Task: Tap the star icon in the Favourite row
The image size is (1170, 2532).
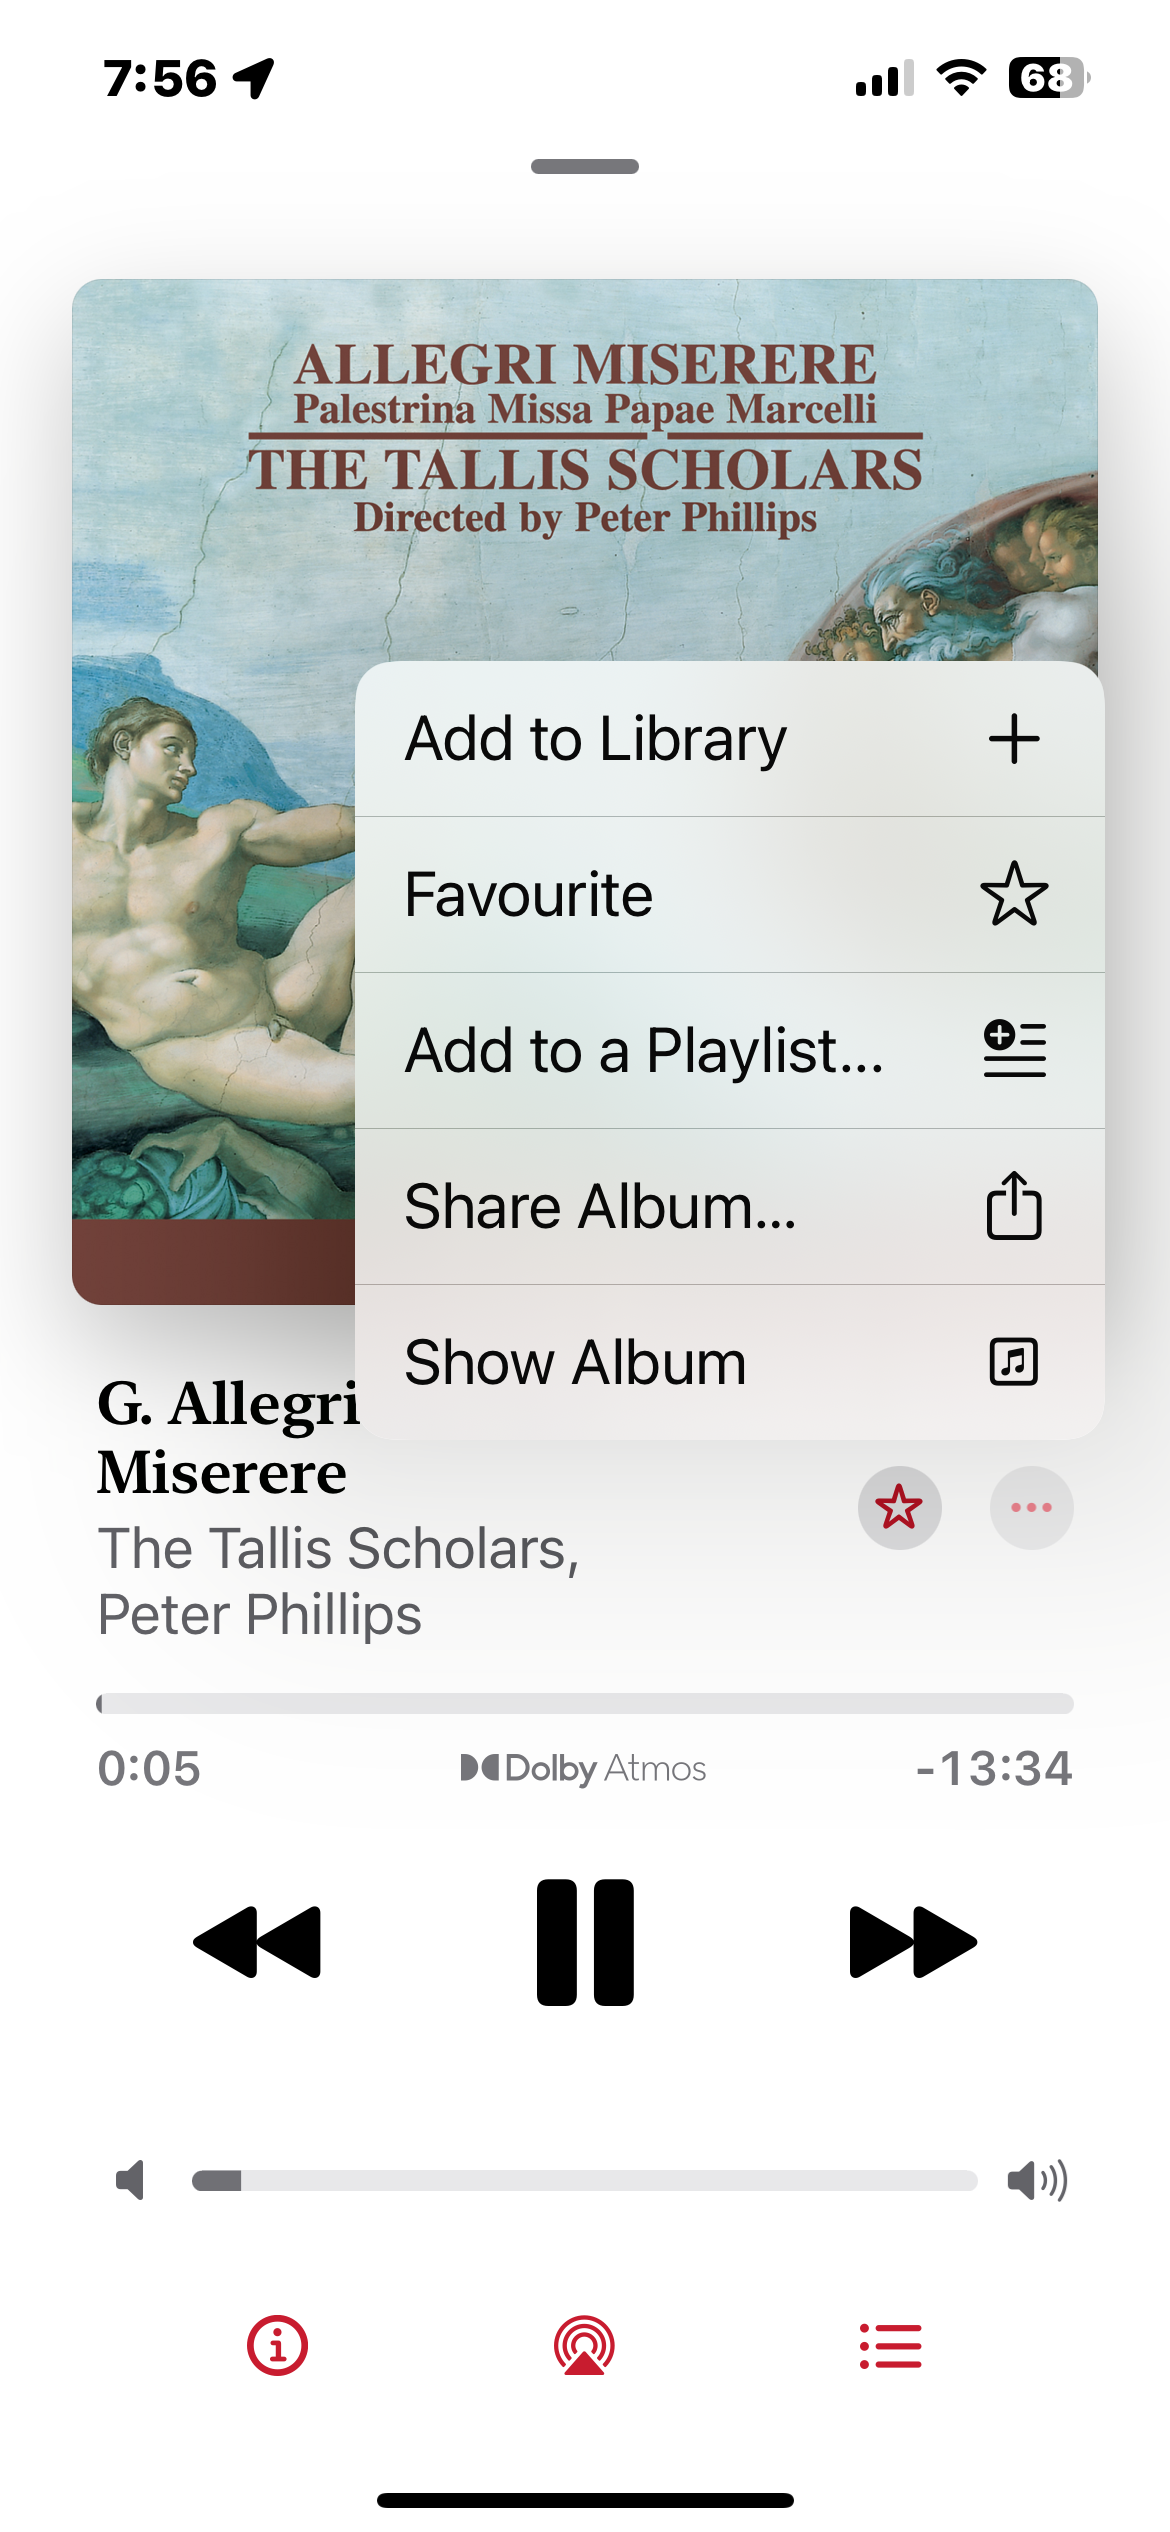Action: click(x=1014, y=894)
